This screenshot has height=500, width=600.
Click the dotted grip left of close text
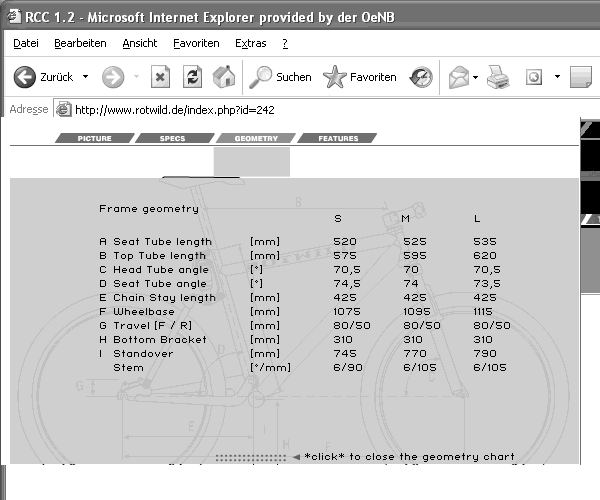click(251, 458)
